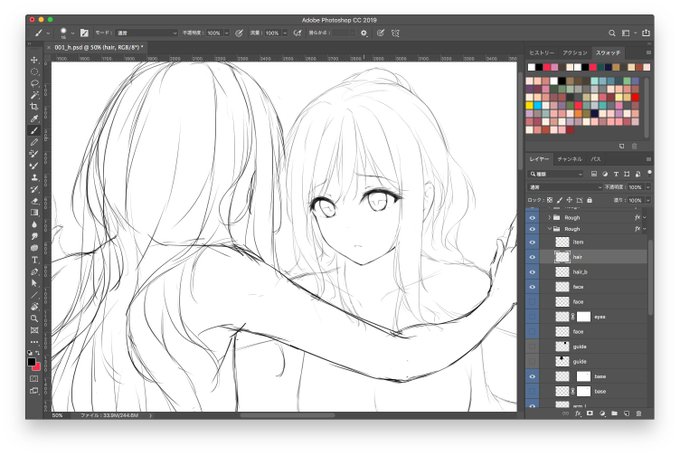Hide the 'hair' layer via eye icon
Image resolution: width=680 pixels, height=456 pixels.
532,257
